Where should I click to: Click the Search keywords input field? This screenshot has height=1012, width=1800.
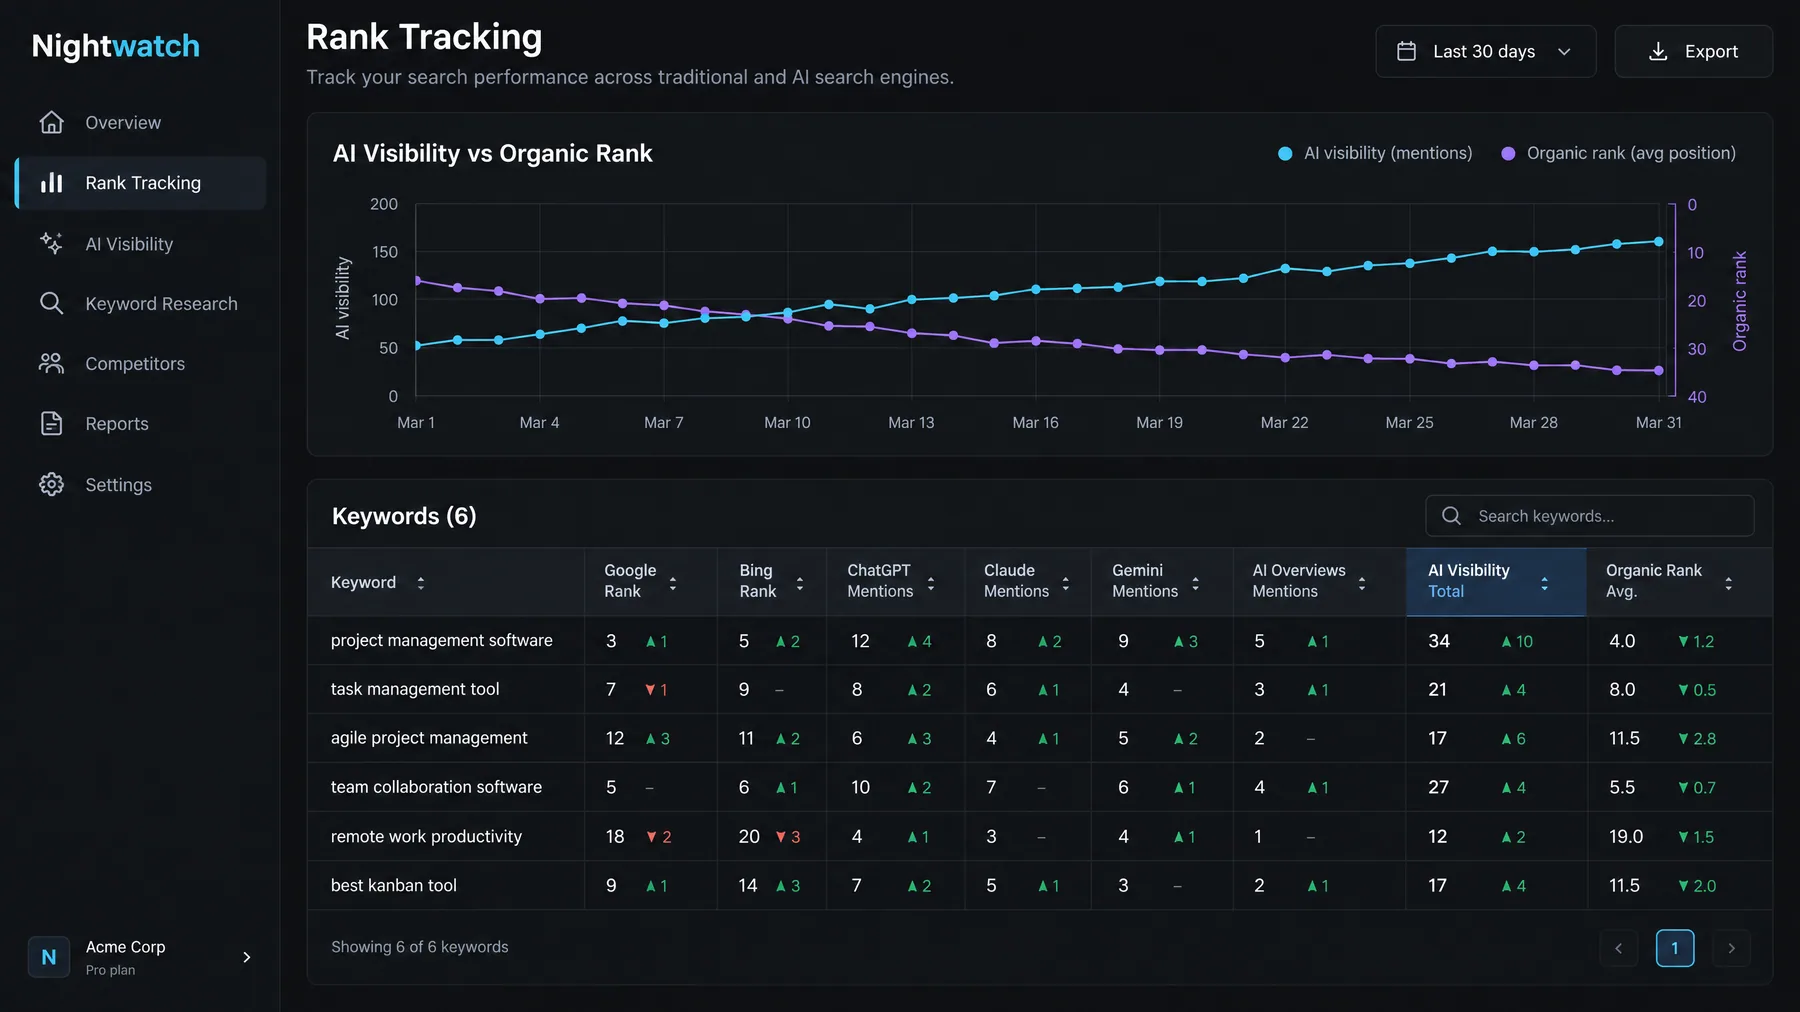tap(1590, 516)
